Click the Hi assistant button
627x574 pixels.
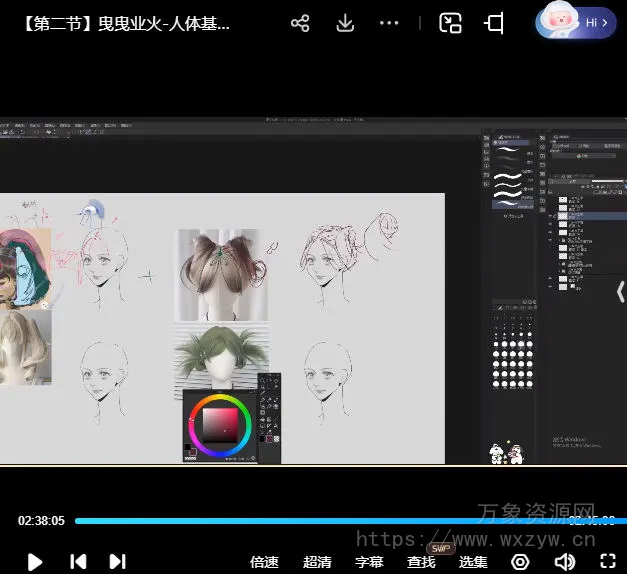(x=576, y=22)
